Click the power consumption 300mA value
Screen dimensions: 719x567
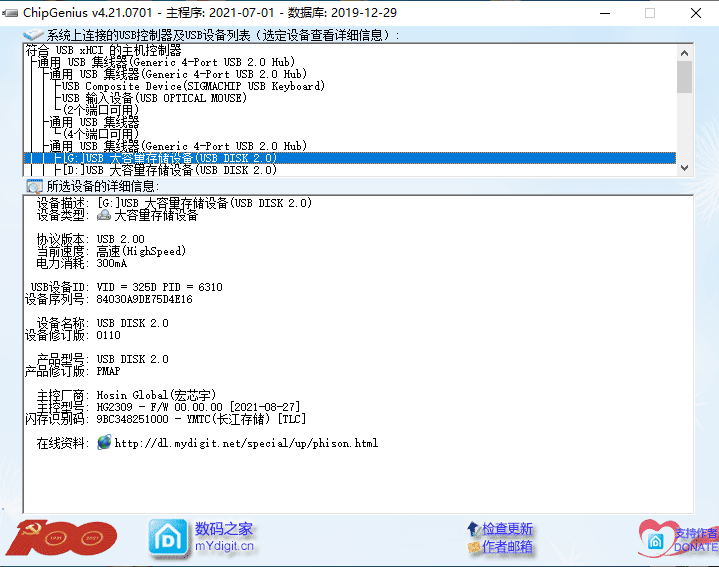[111, 263]
